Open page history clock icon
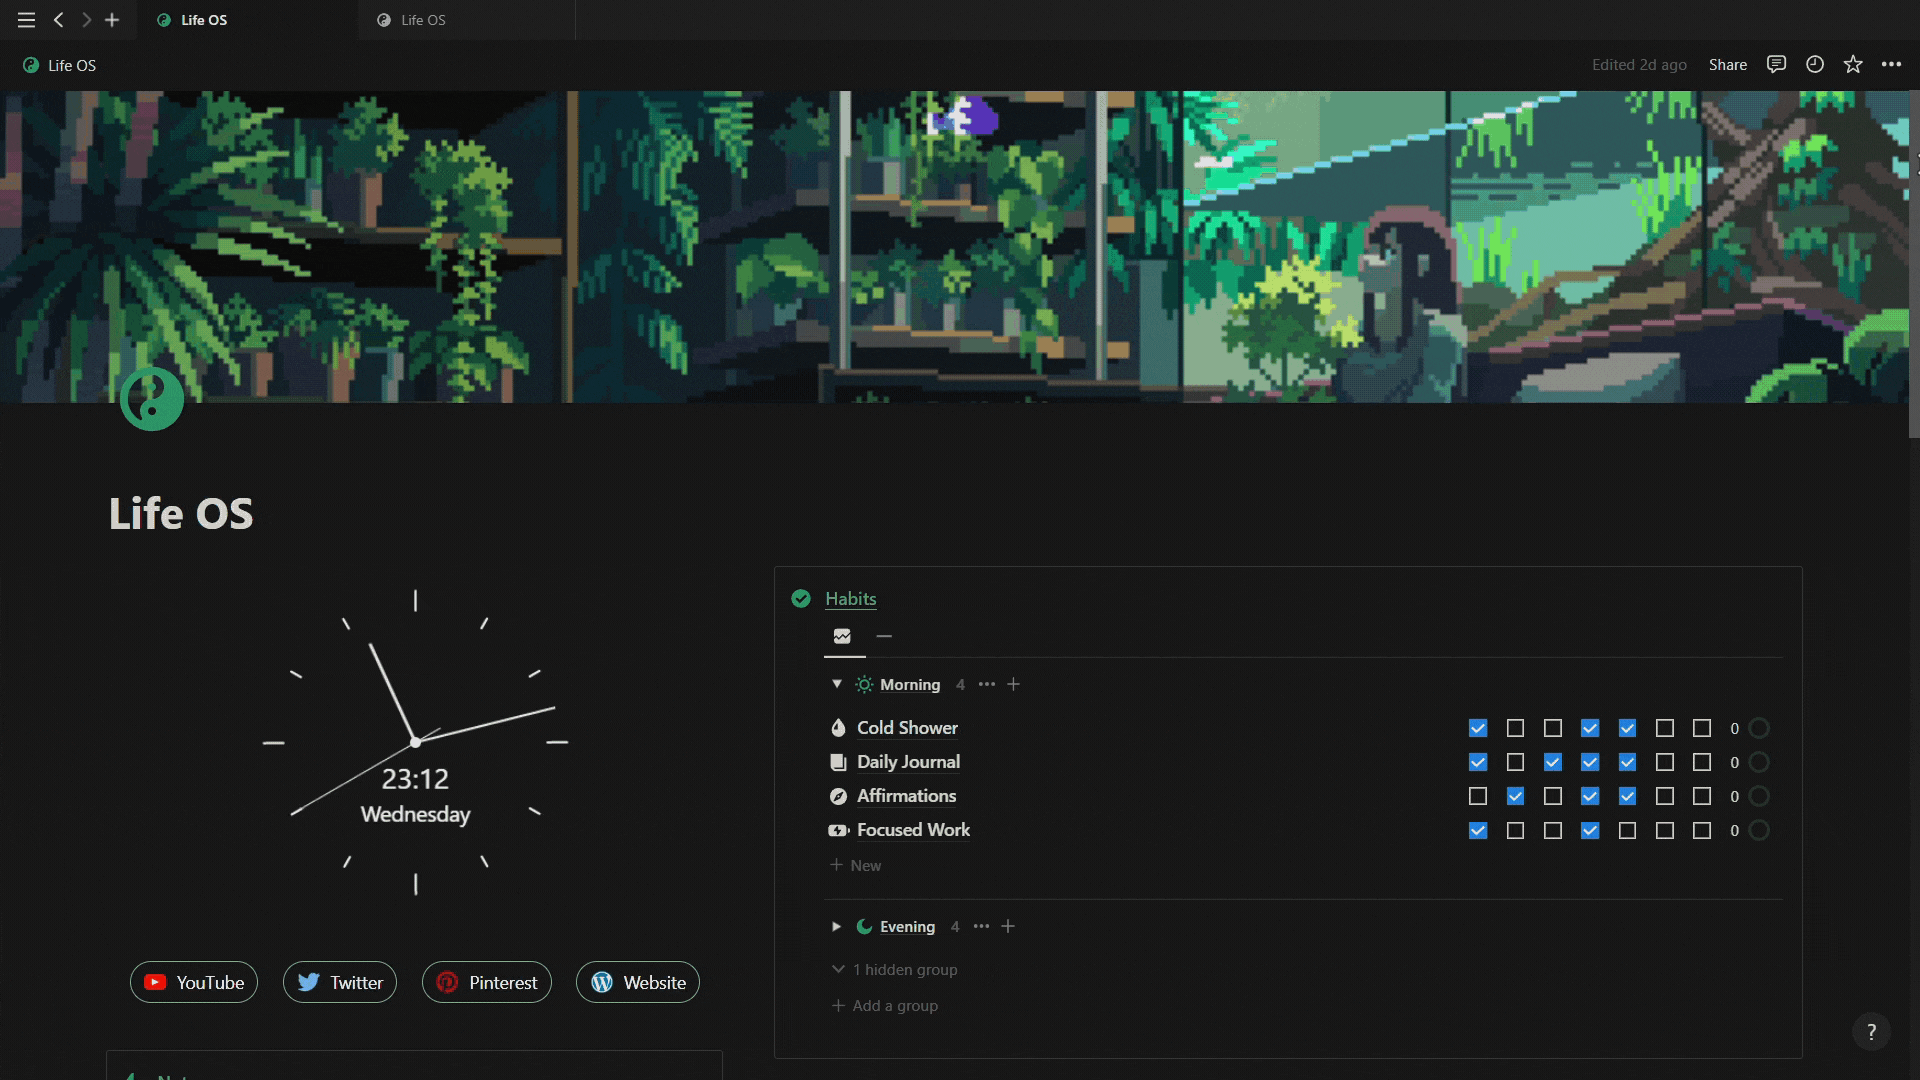 point(1815,64)
